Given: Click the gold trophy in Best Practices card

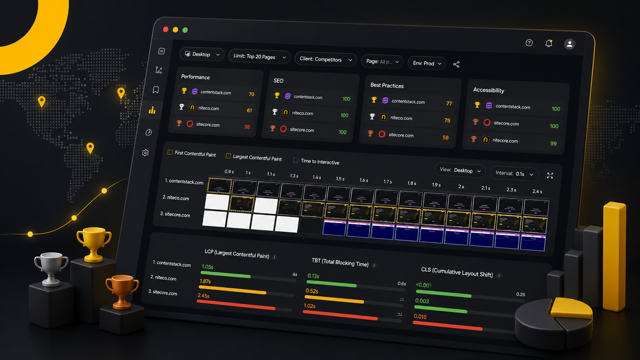Looking at the screenshot, I should tap(374, 100).
